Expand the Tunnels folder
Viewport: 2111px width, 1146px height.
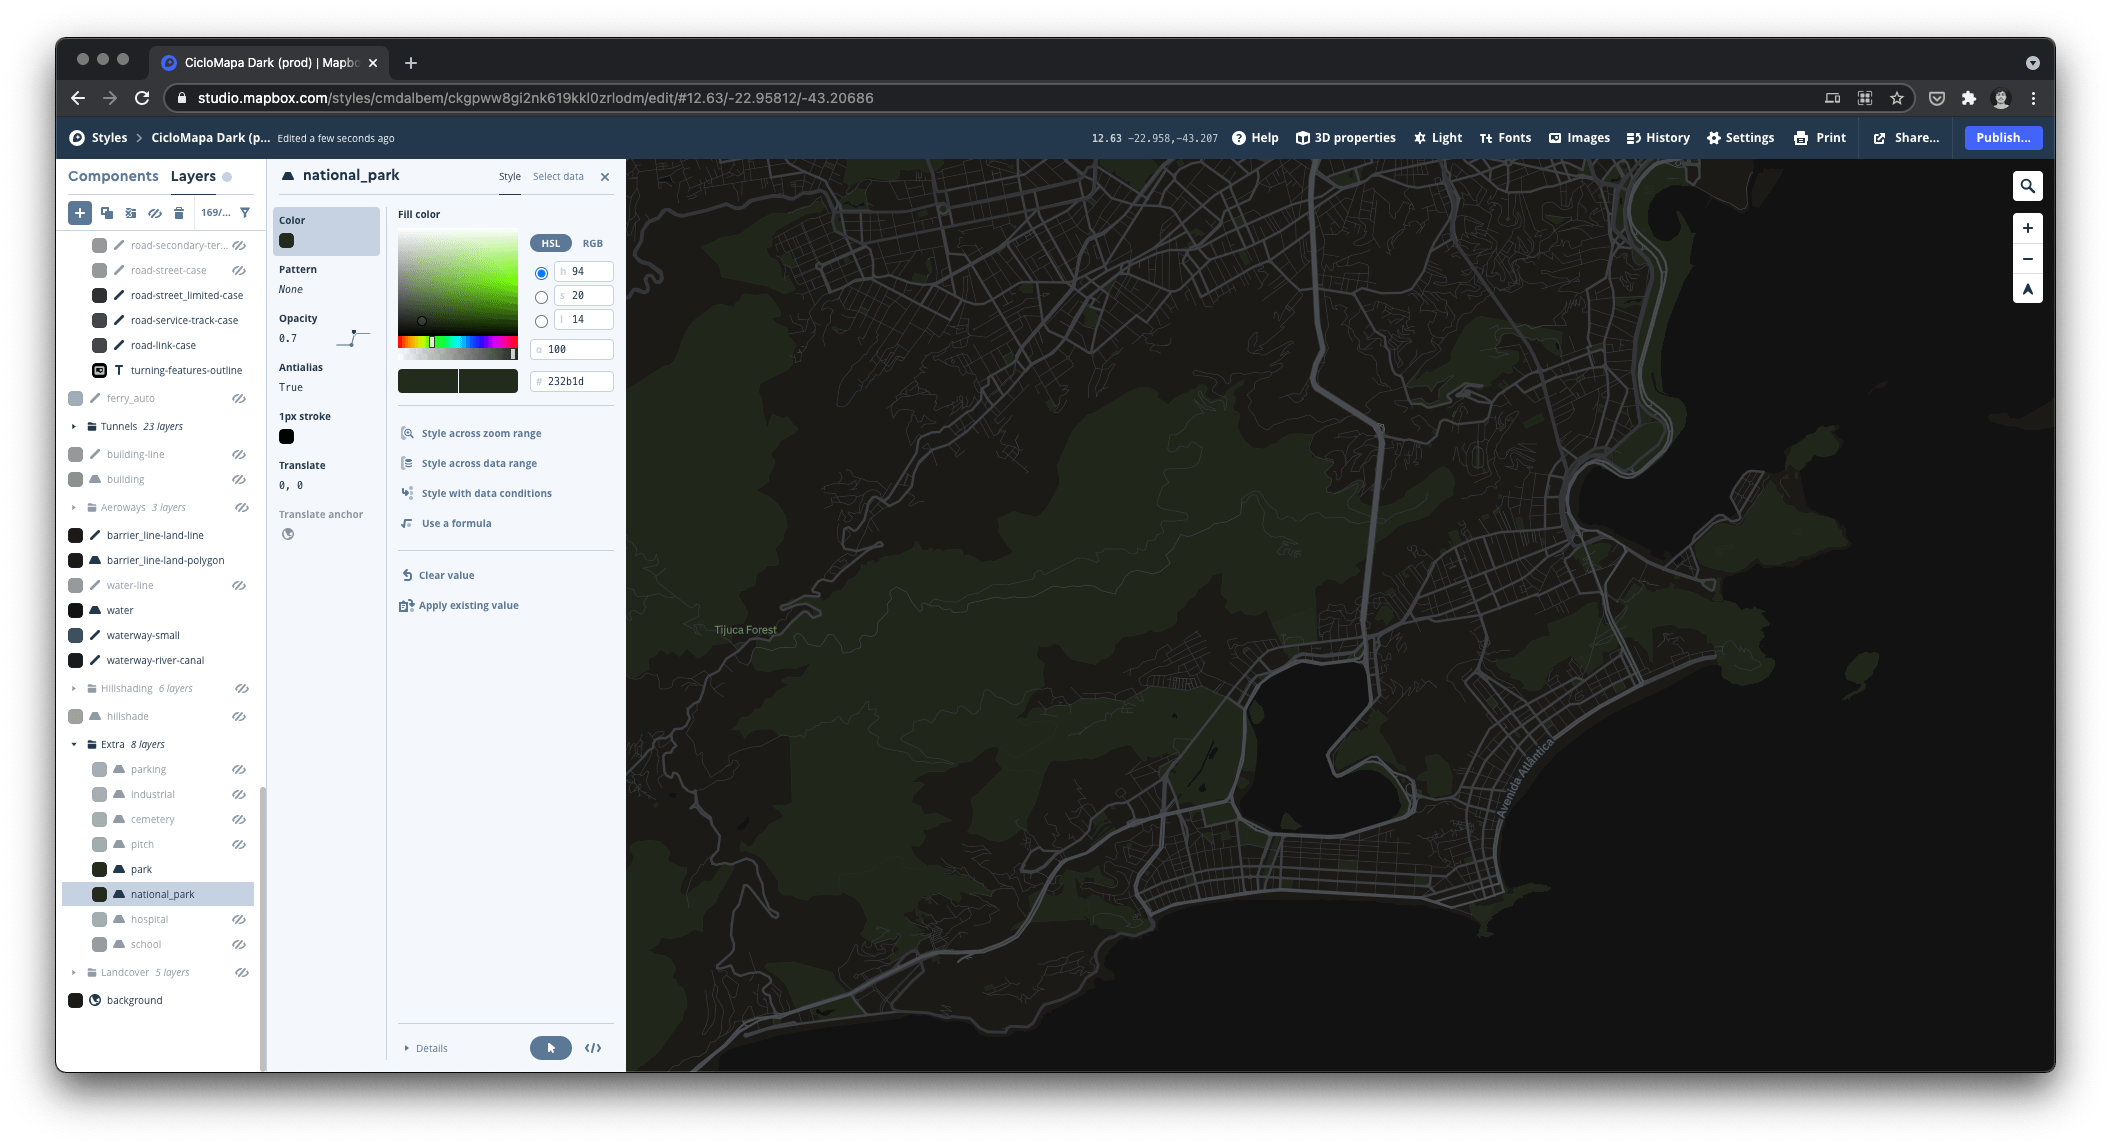pos(74,426)
